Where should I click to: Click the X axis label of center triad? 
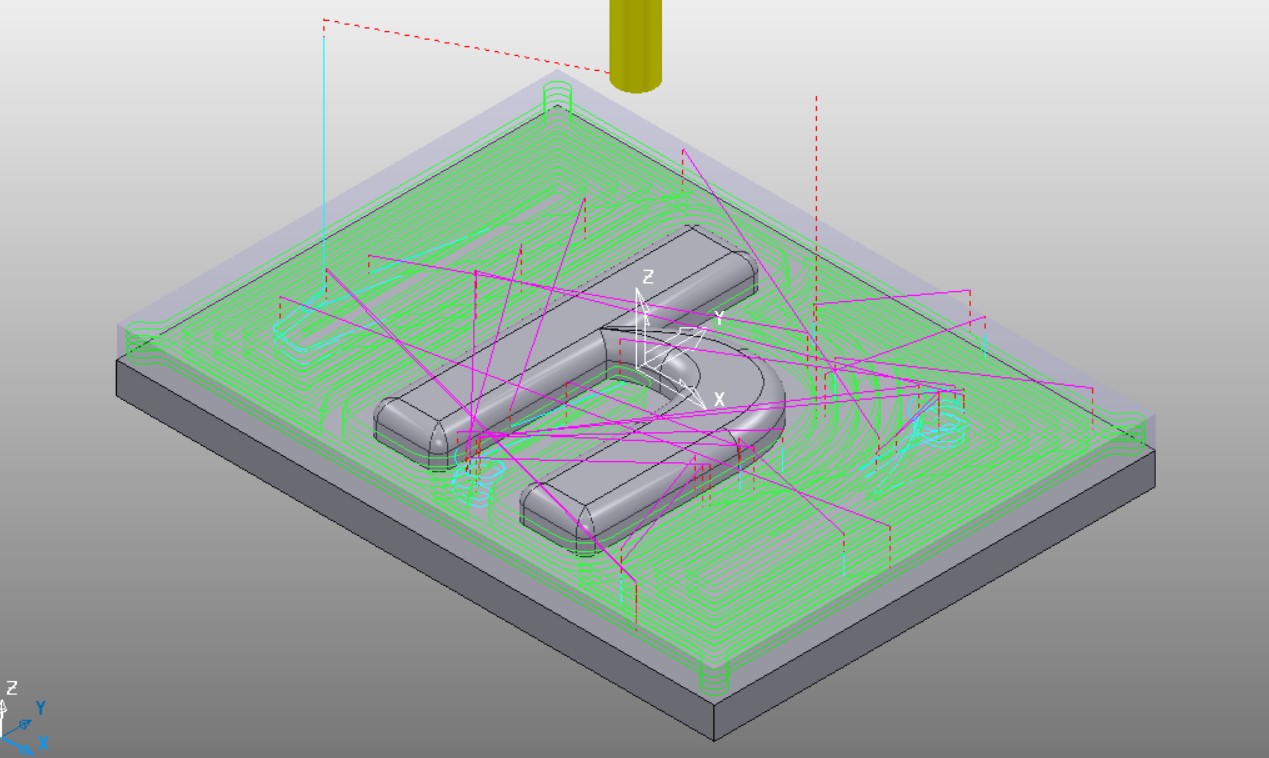(x=719, y=400)
